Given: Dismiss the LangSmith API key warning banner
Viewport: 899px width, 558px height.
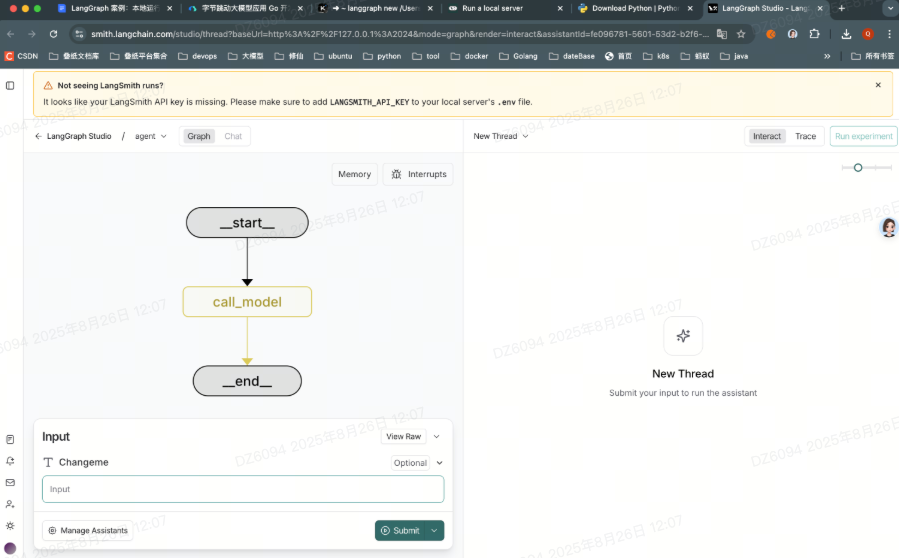Looking at the screenshot, I should (878, 85).
